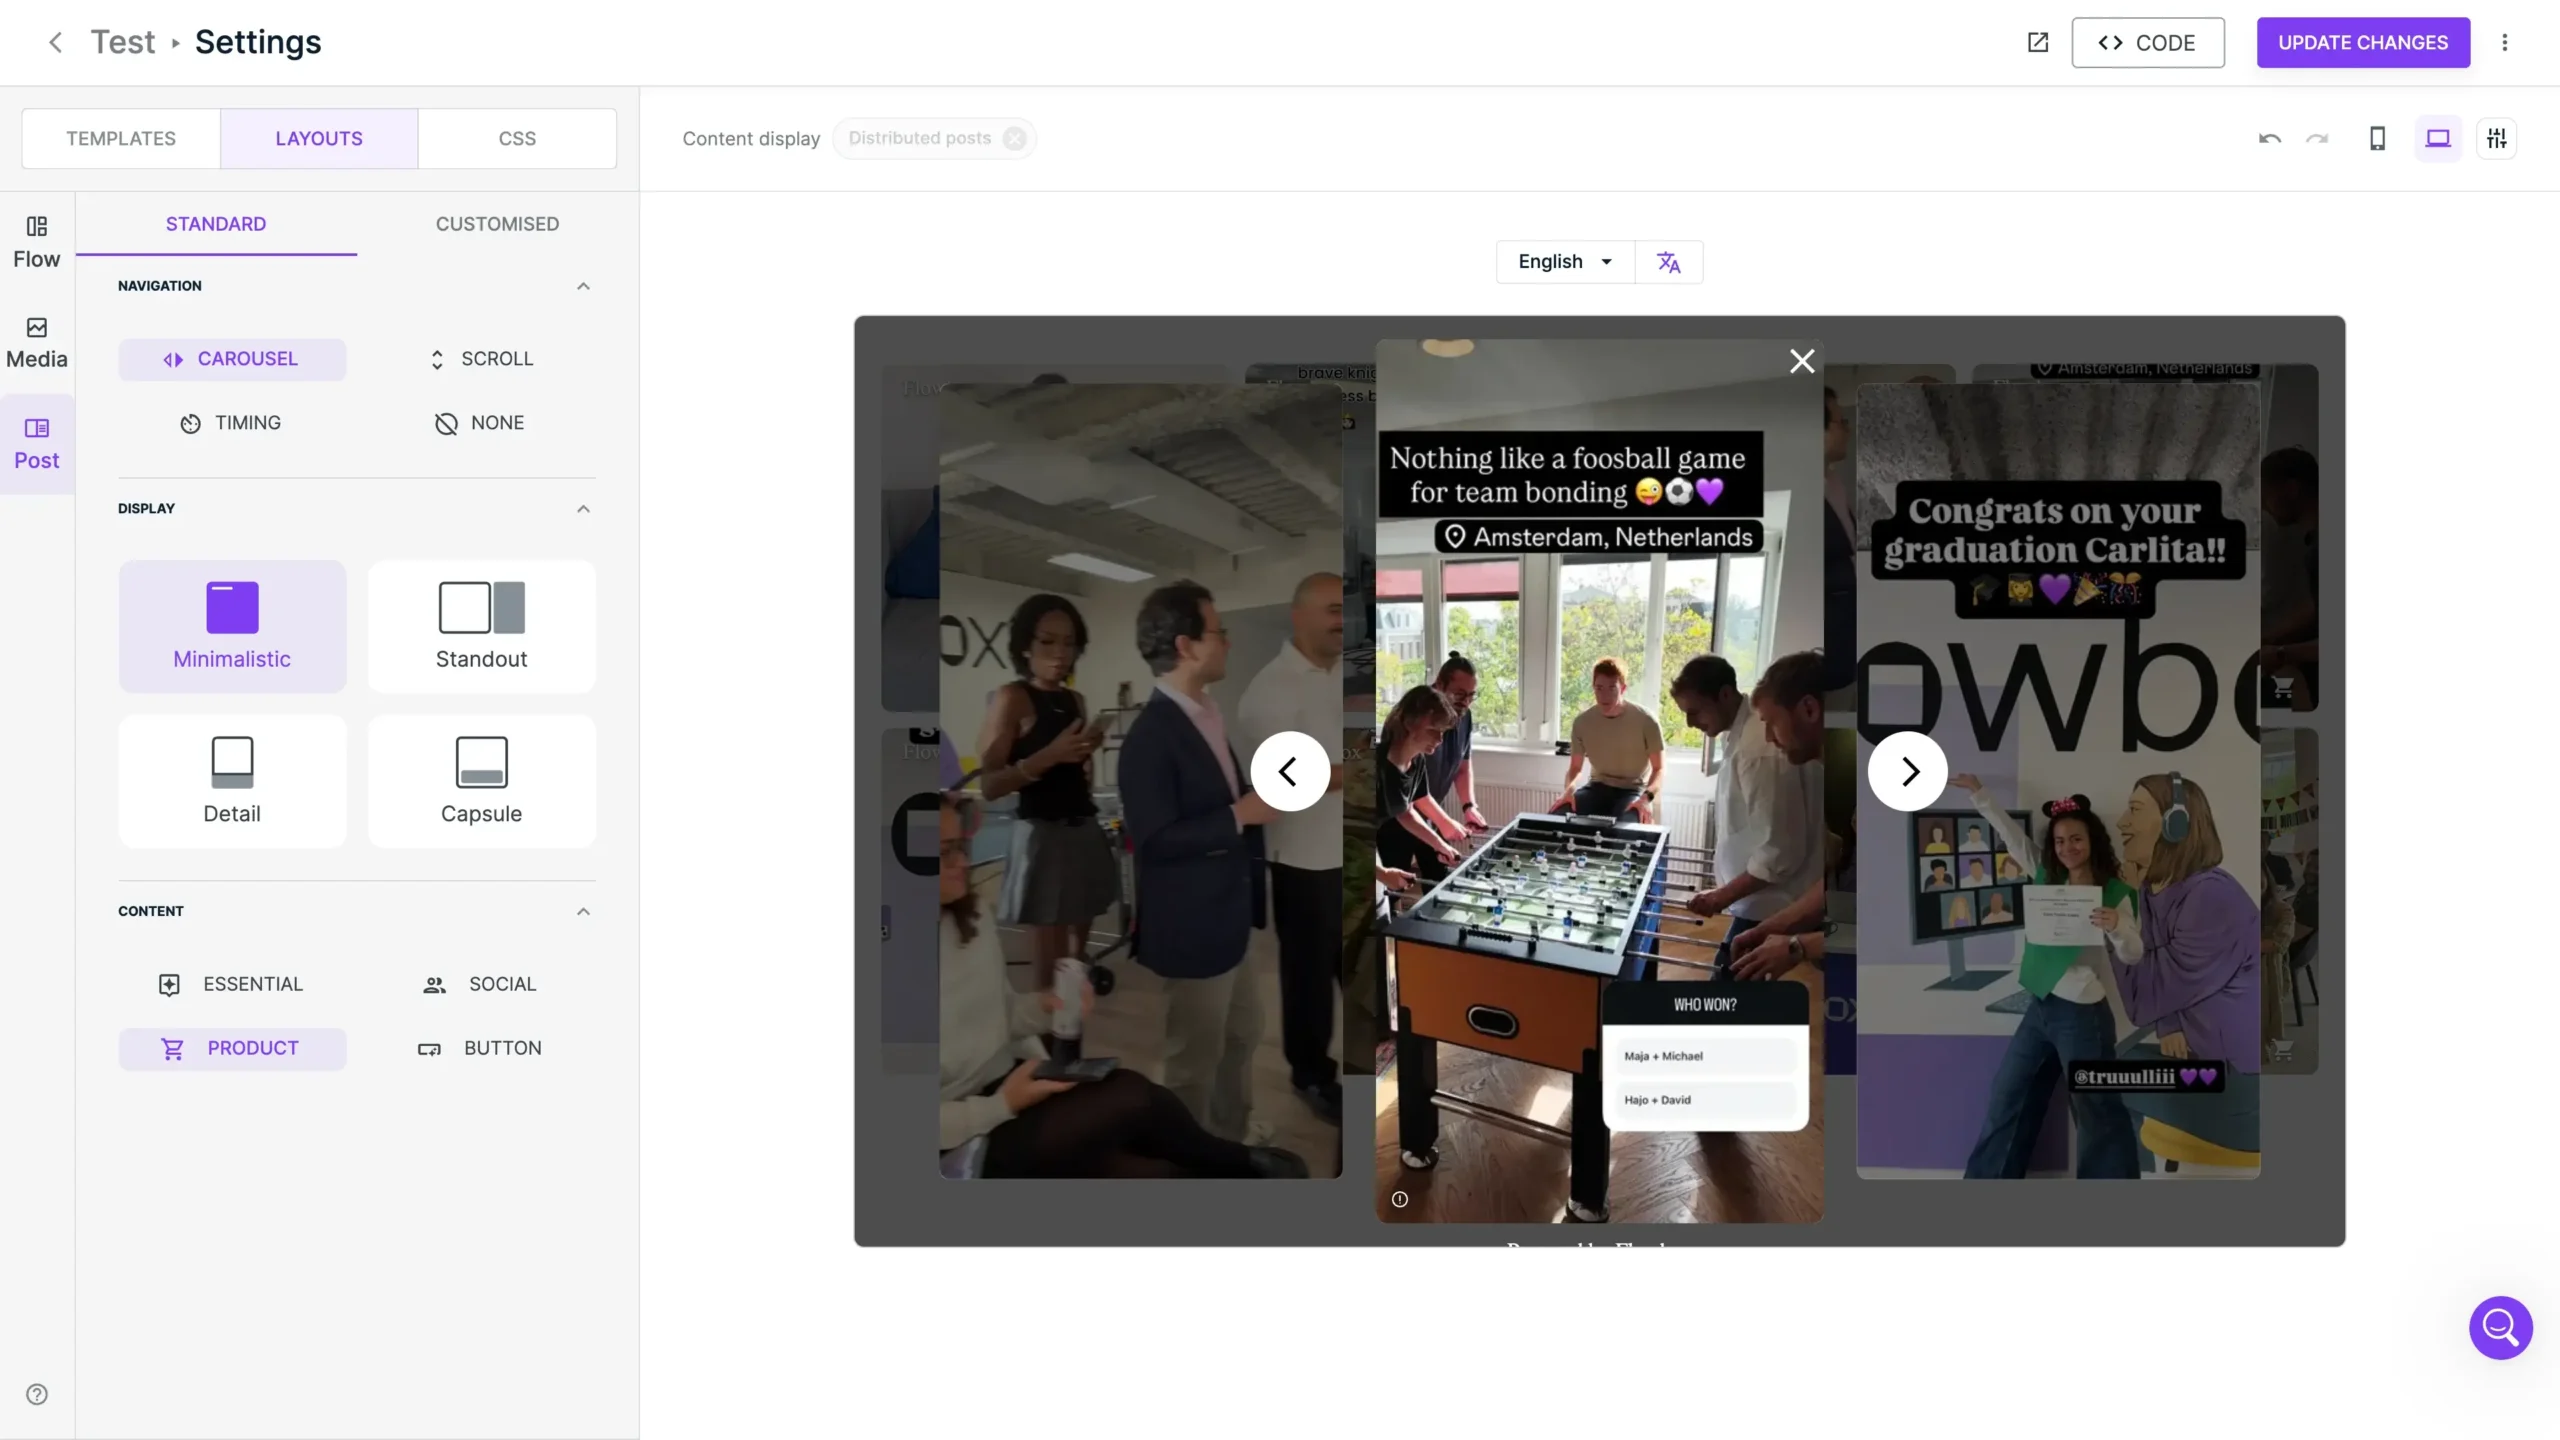Open the Media sidebar section
This screenshot has height=1440, width=2560.
point(37,342)
